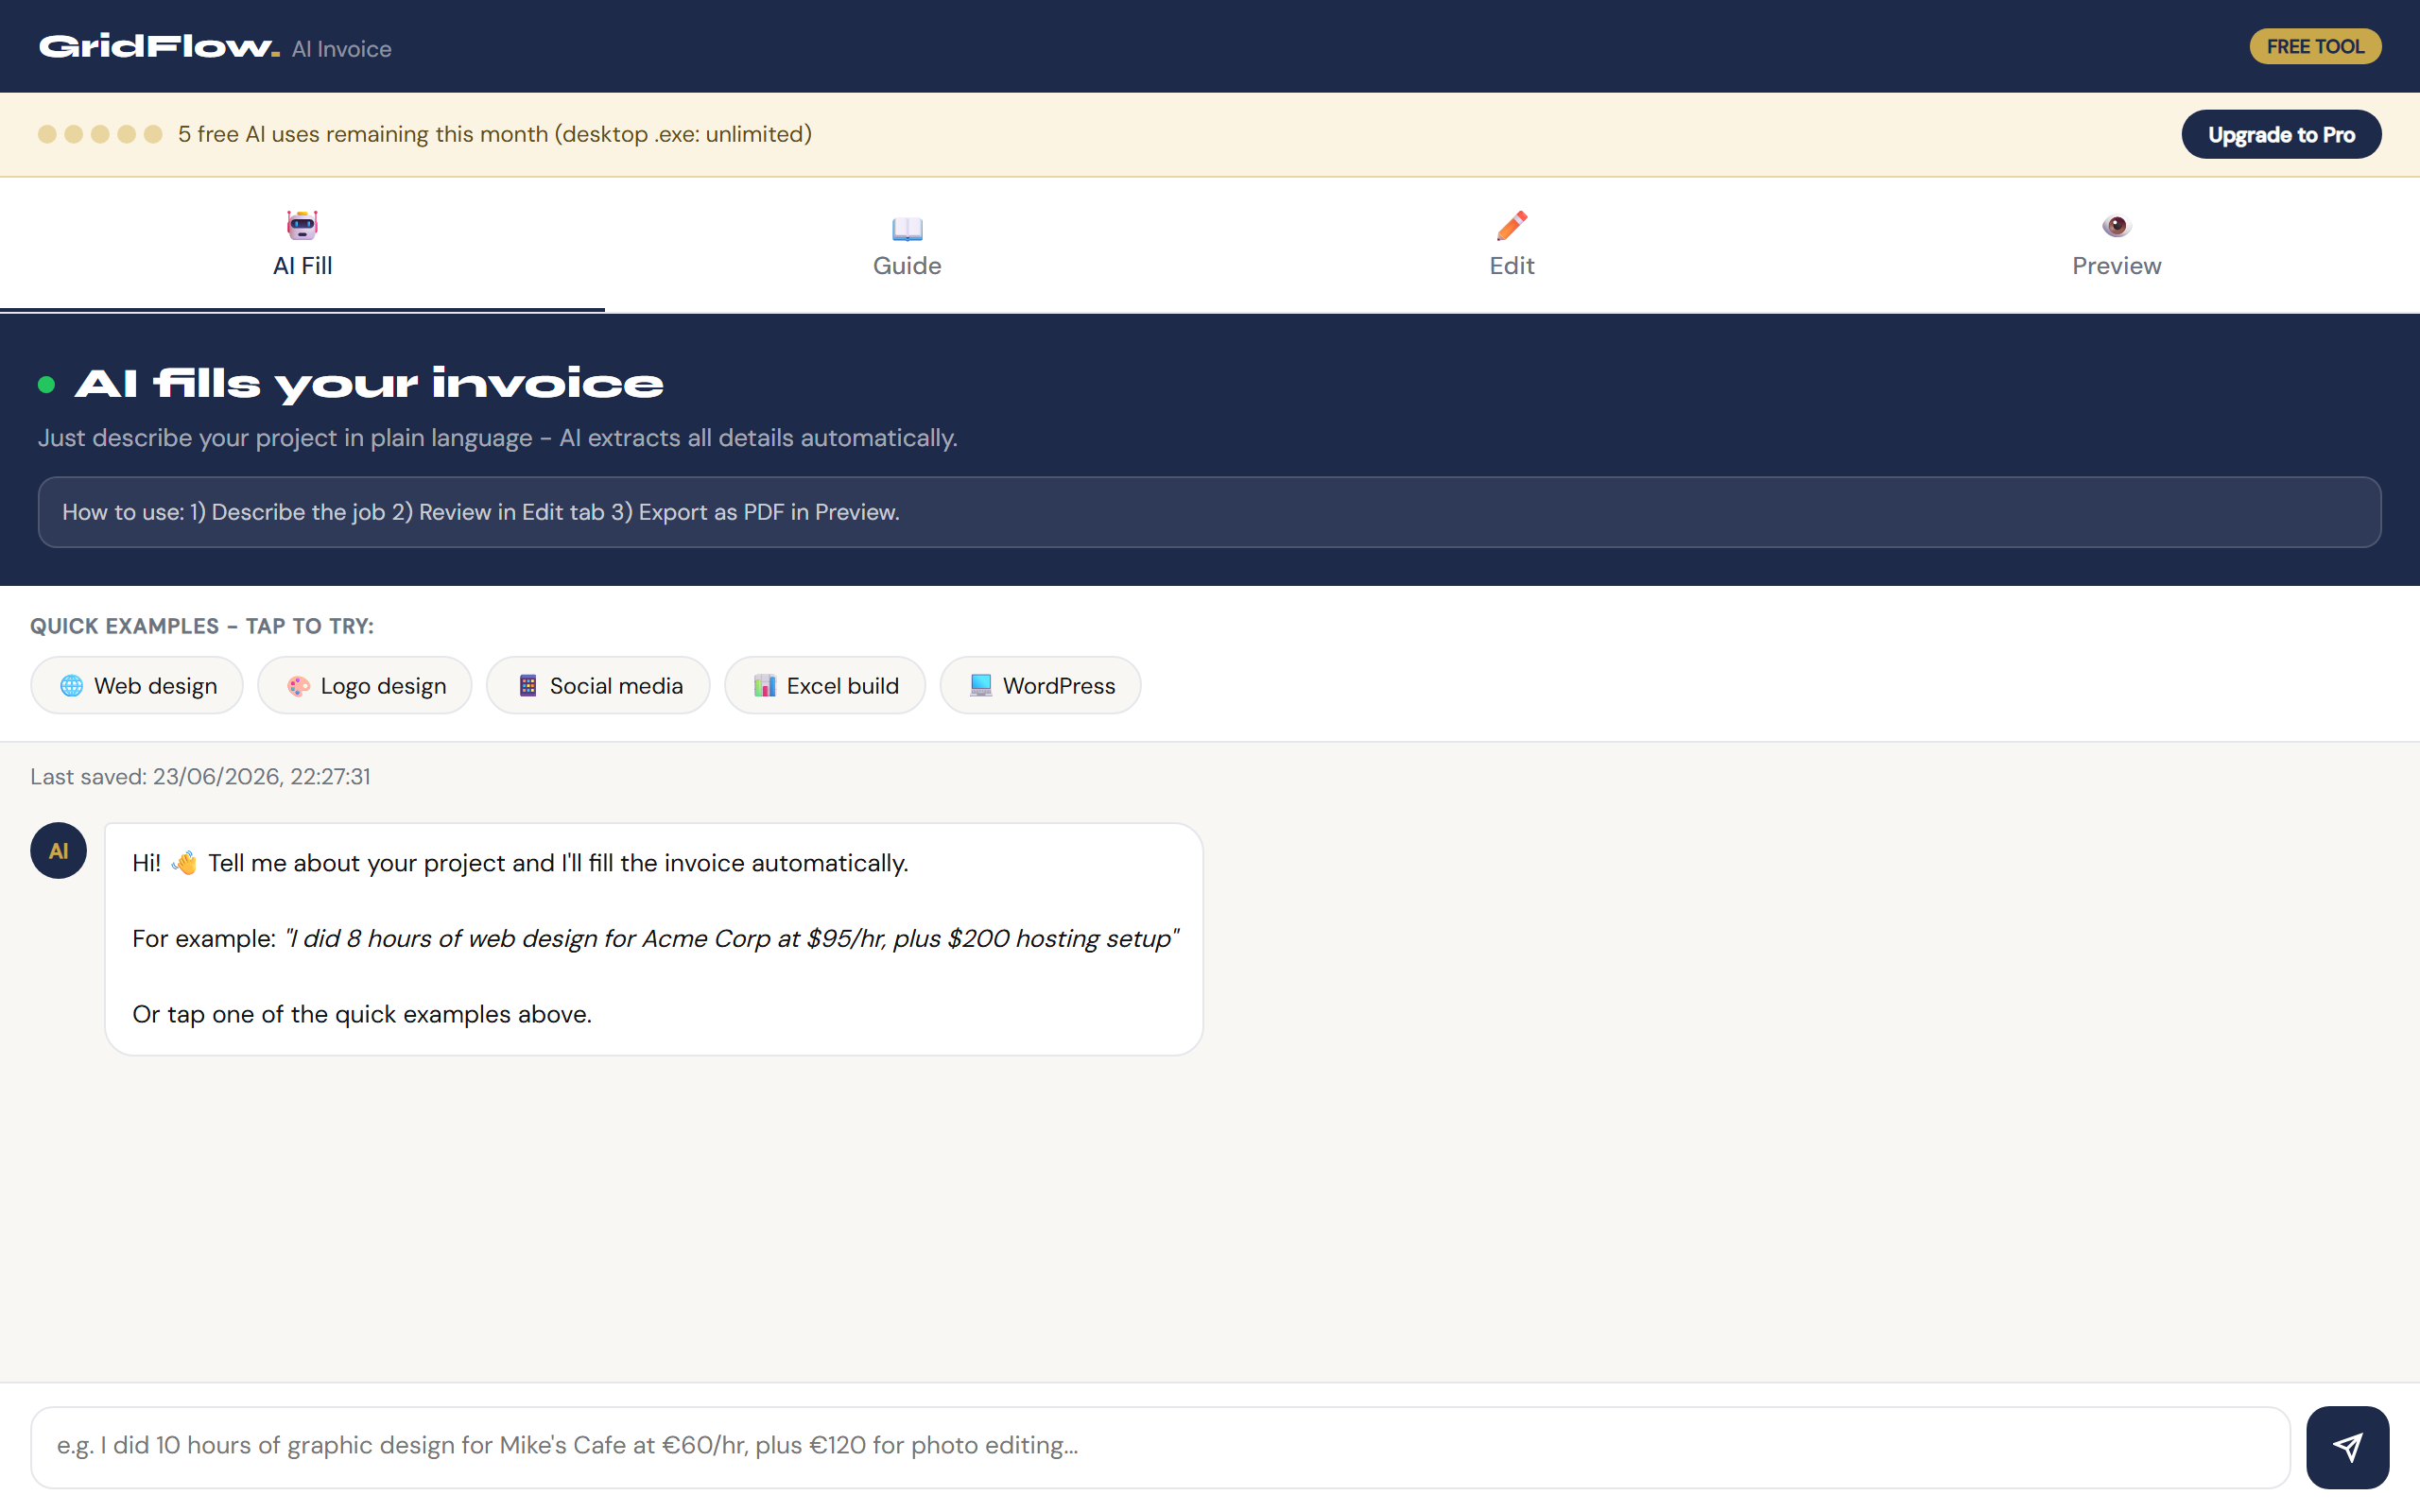Viewport: 2420px width, 1512px height.
Task: Click the 'Quick examples – tap to try' label
Action: [202, 626]
